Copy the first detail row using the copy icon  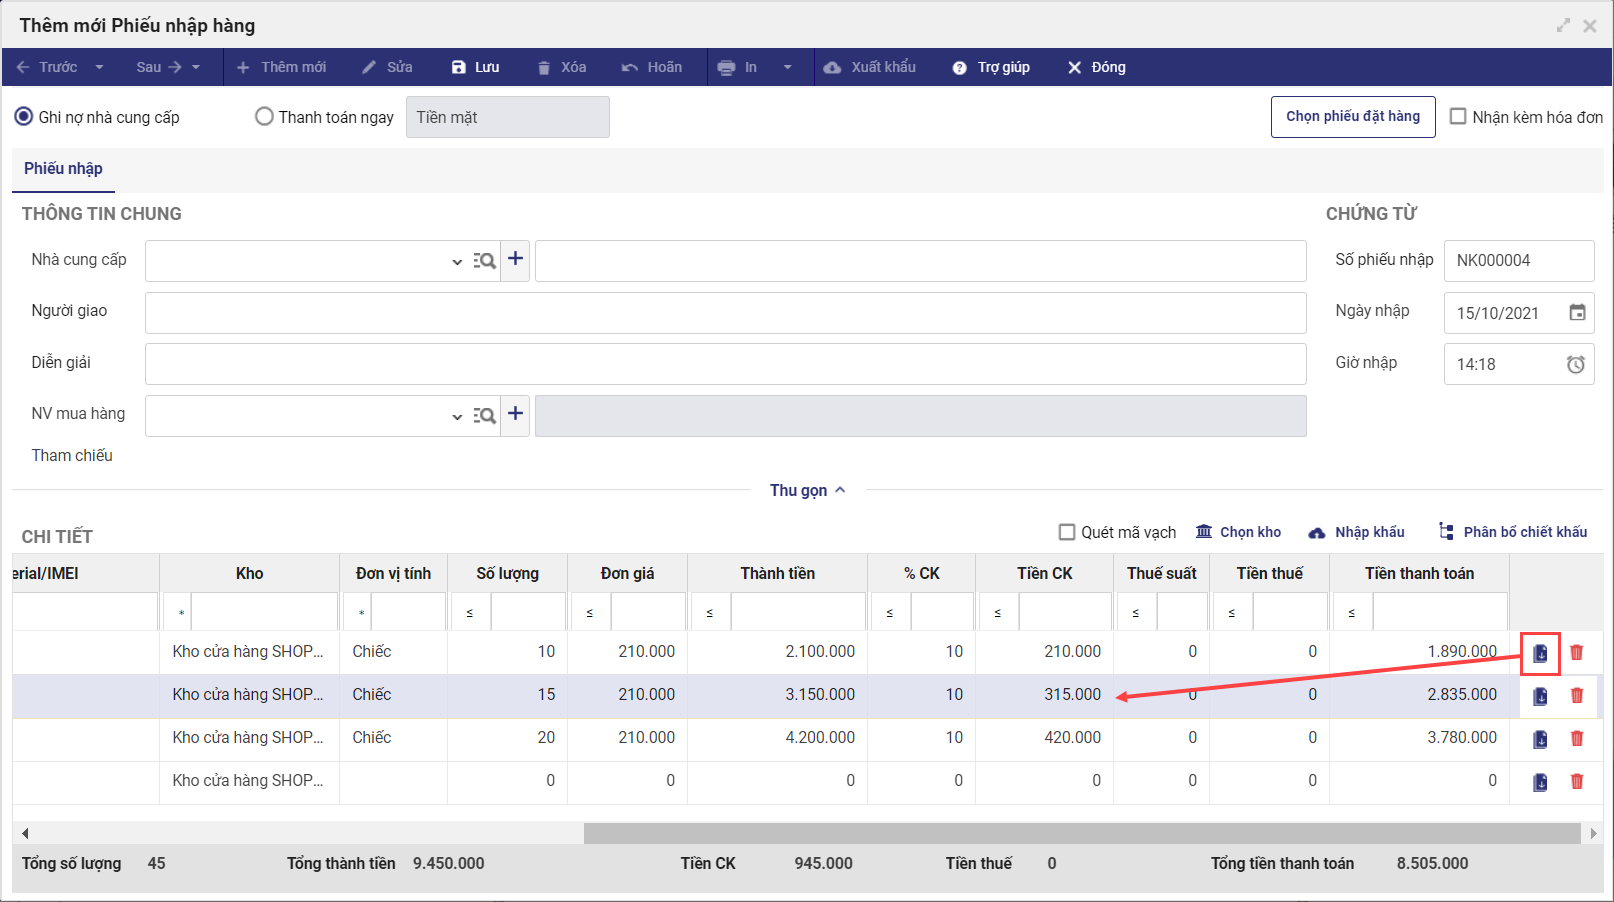coord(1540,653)
